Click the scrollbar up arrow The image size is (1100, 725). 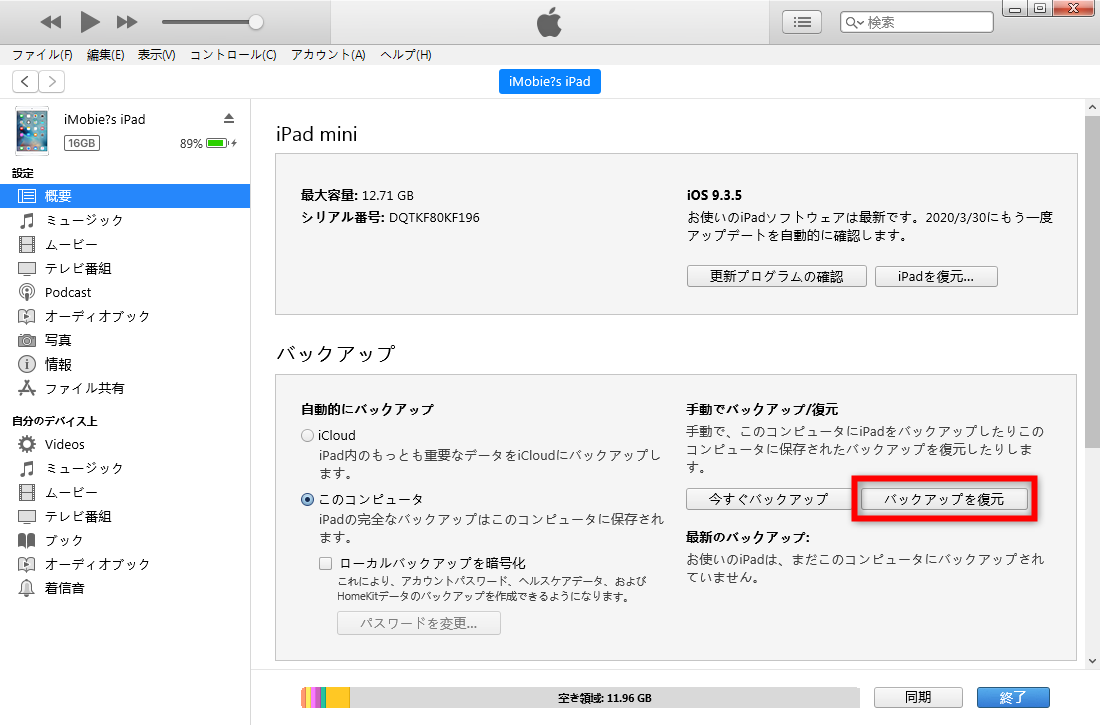[1092, 107]
